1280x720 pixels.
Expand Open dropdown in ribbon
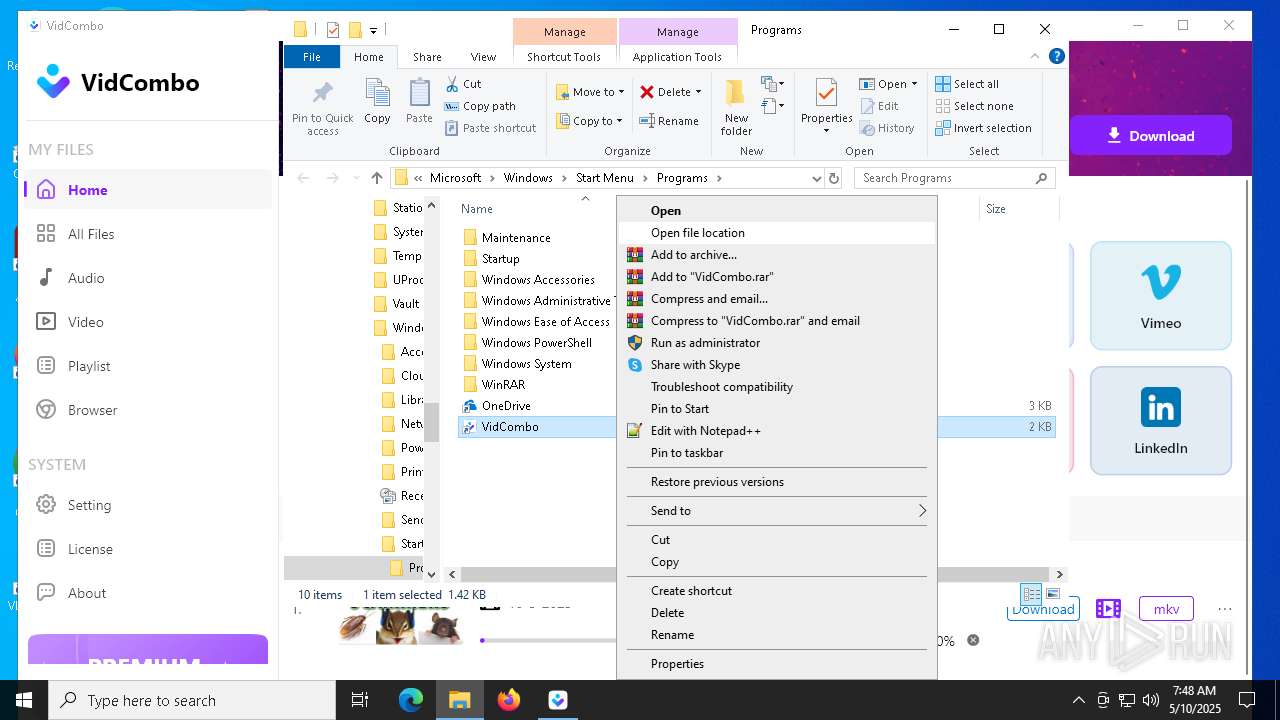tap(915, 84)
